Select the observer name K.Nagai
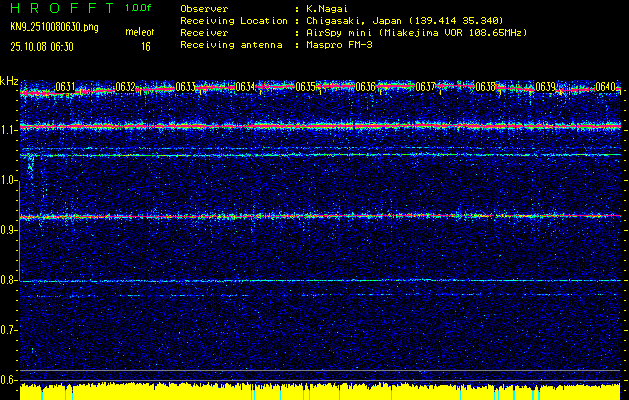Image resolution: width=629 pixels, height=400 pixels. tap(331, 8)
